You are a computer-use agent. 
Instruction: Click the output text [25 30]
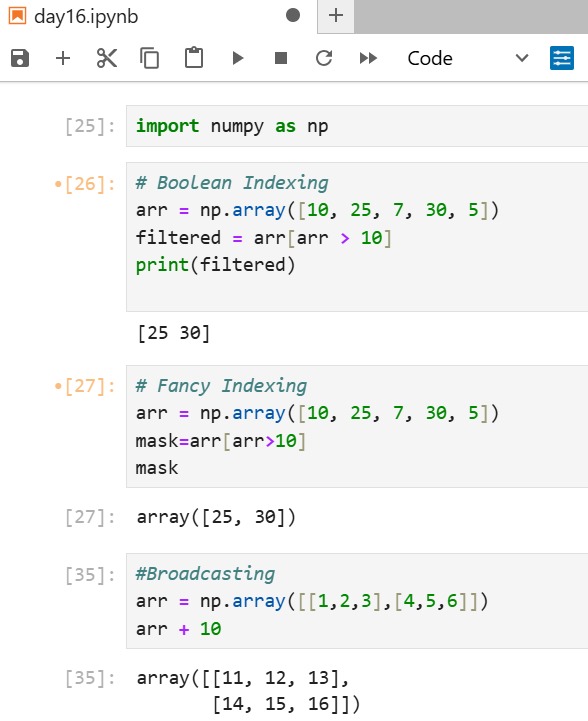pos(174,333)
